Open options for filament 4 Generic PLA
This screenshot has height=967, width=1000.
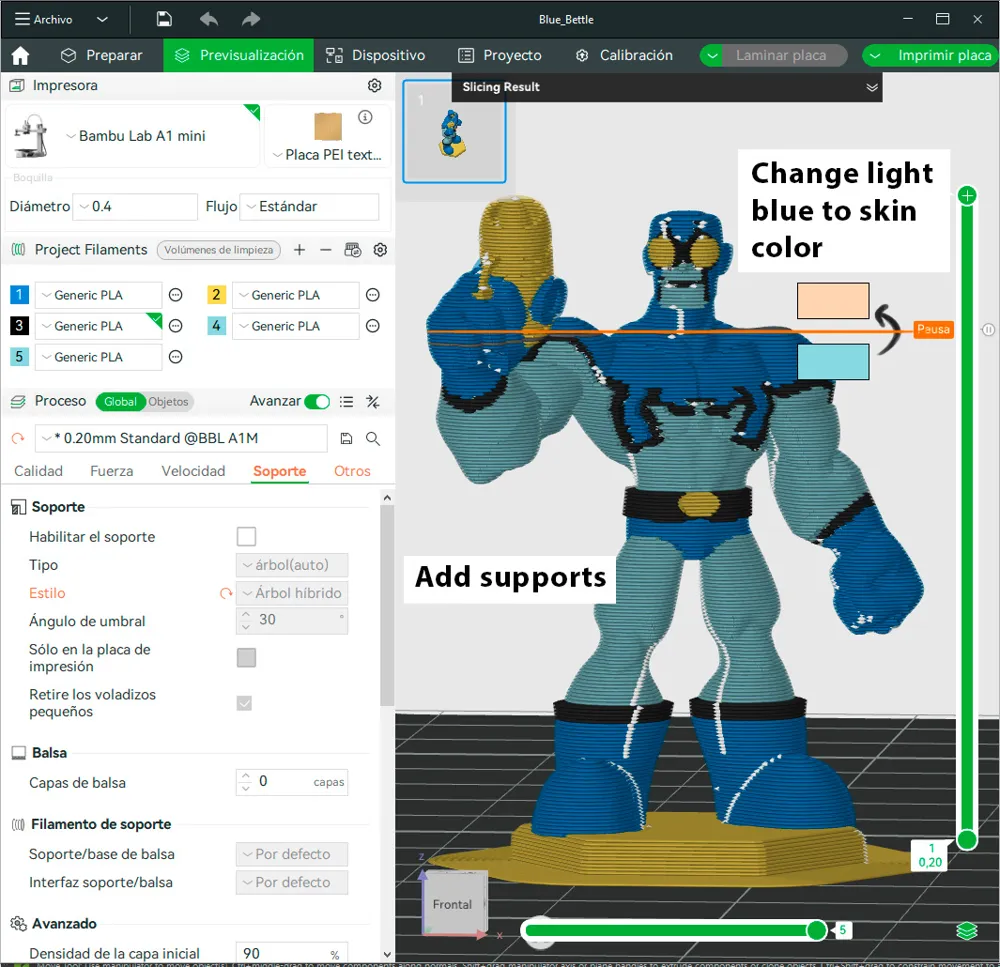(372, 326)
